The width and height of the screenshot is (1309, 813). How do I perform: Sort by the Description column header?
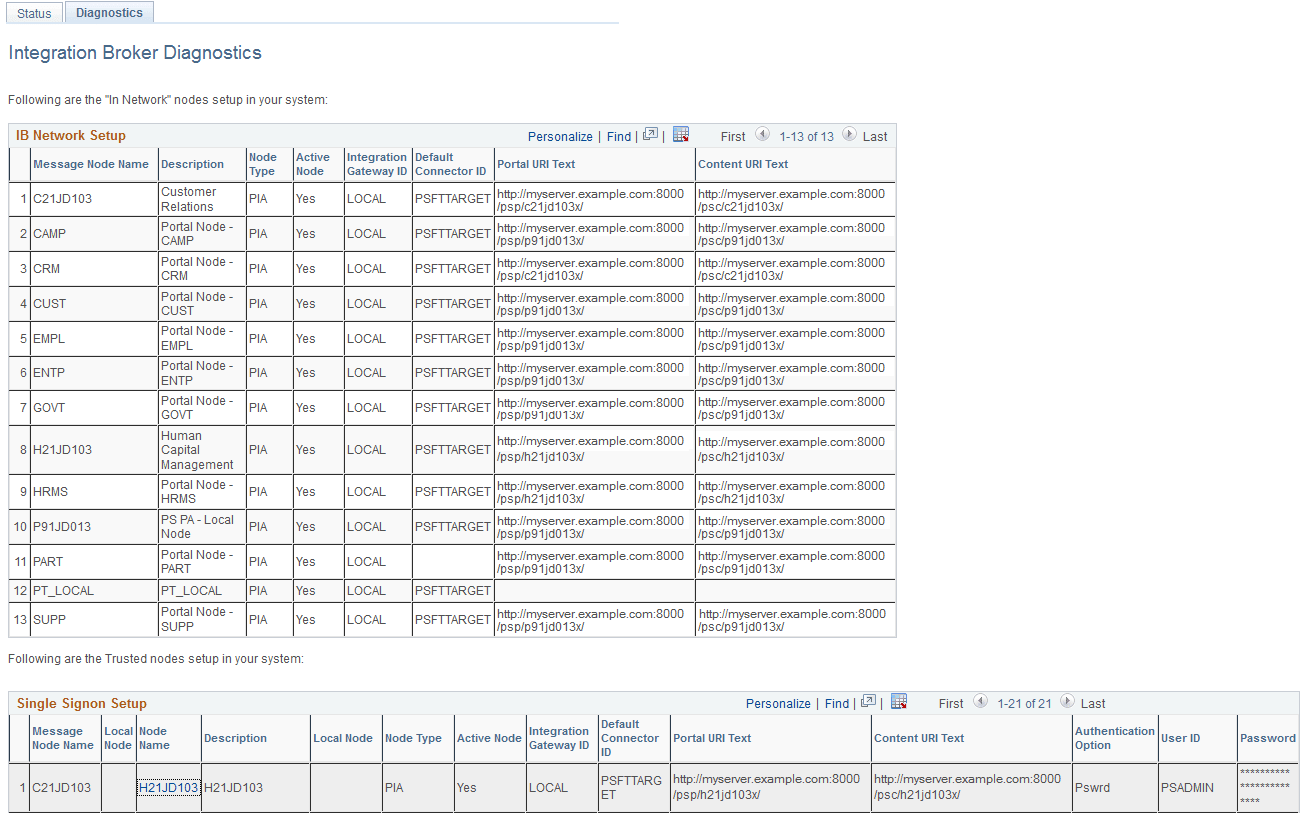click(190, 164)
